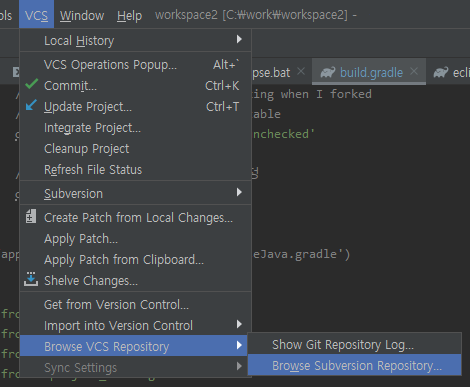470x387 pixels.
Task: Click the Subversion submenu arrow
Action: 239,192
